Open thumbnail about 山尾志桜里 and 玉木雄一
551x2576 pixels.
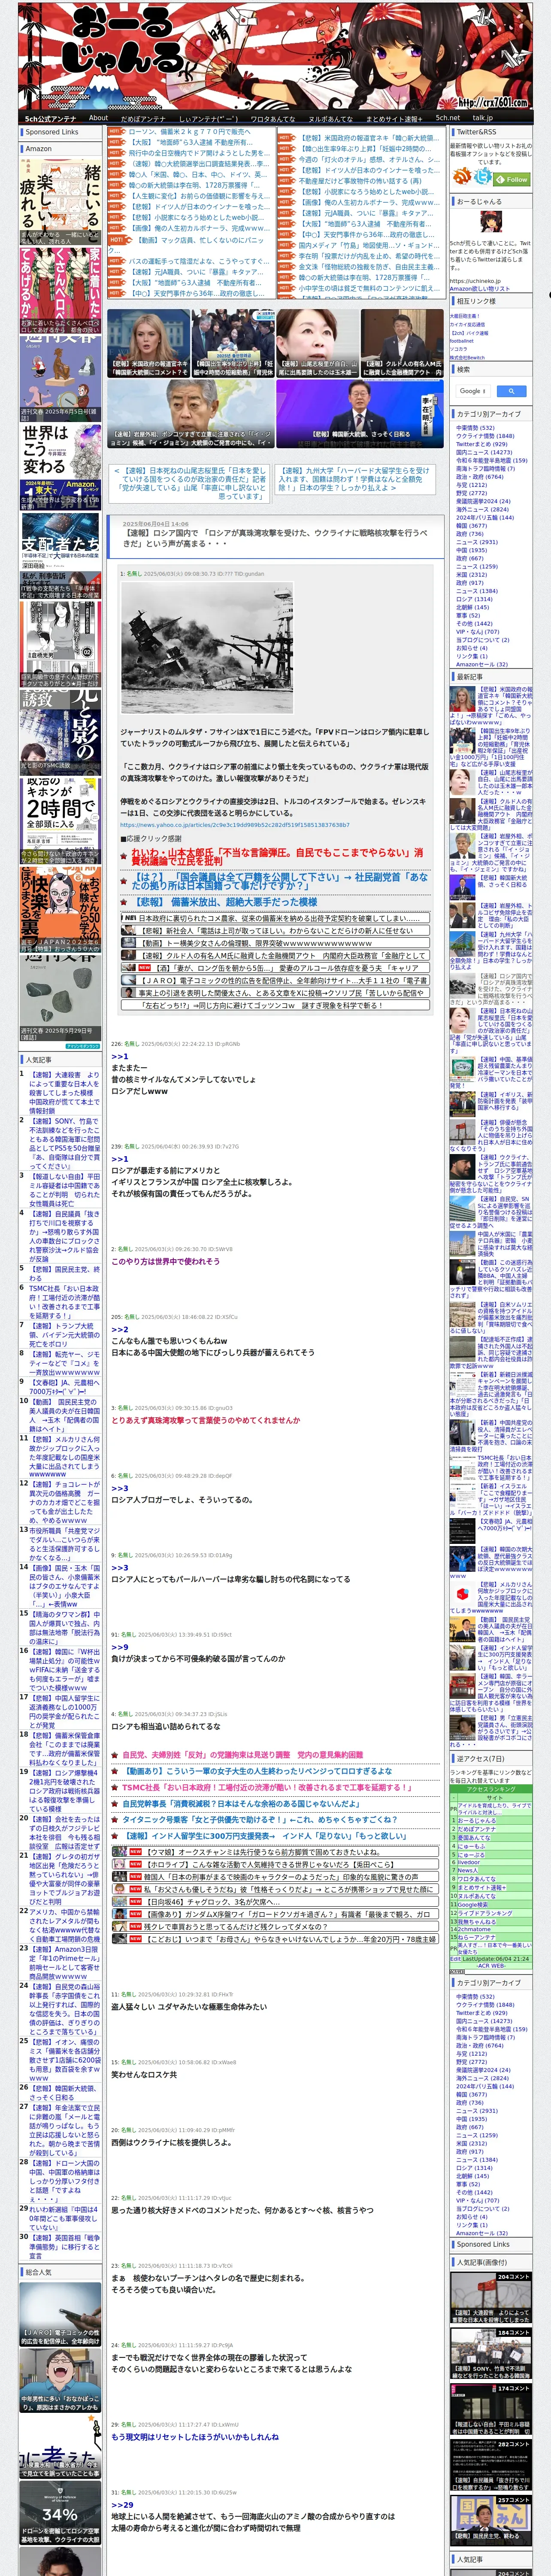click(x=318, y=343)
